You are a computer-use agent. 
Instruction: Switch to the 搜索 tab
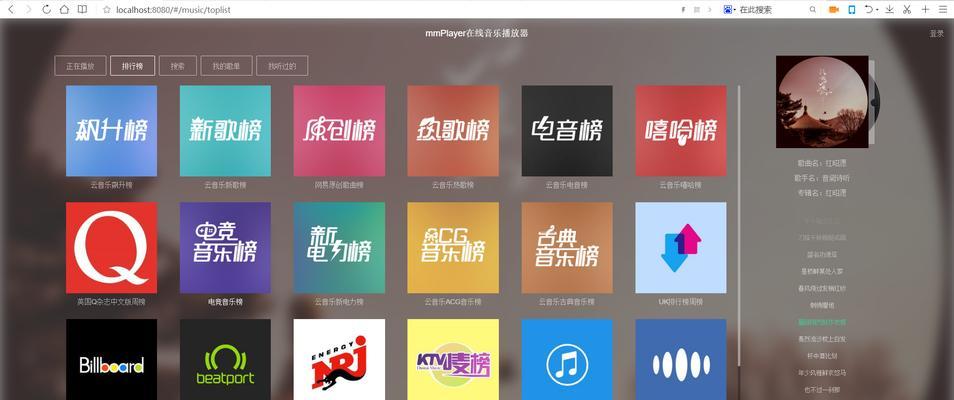pyautogui.click(x=178, y=66)
